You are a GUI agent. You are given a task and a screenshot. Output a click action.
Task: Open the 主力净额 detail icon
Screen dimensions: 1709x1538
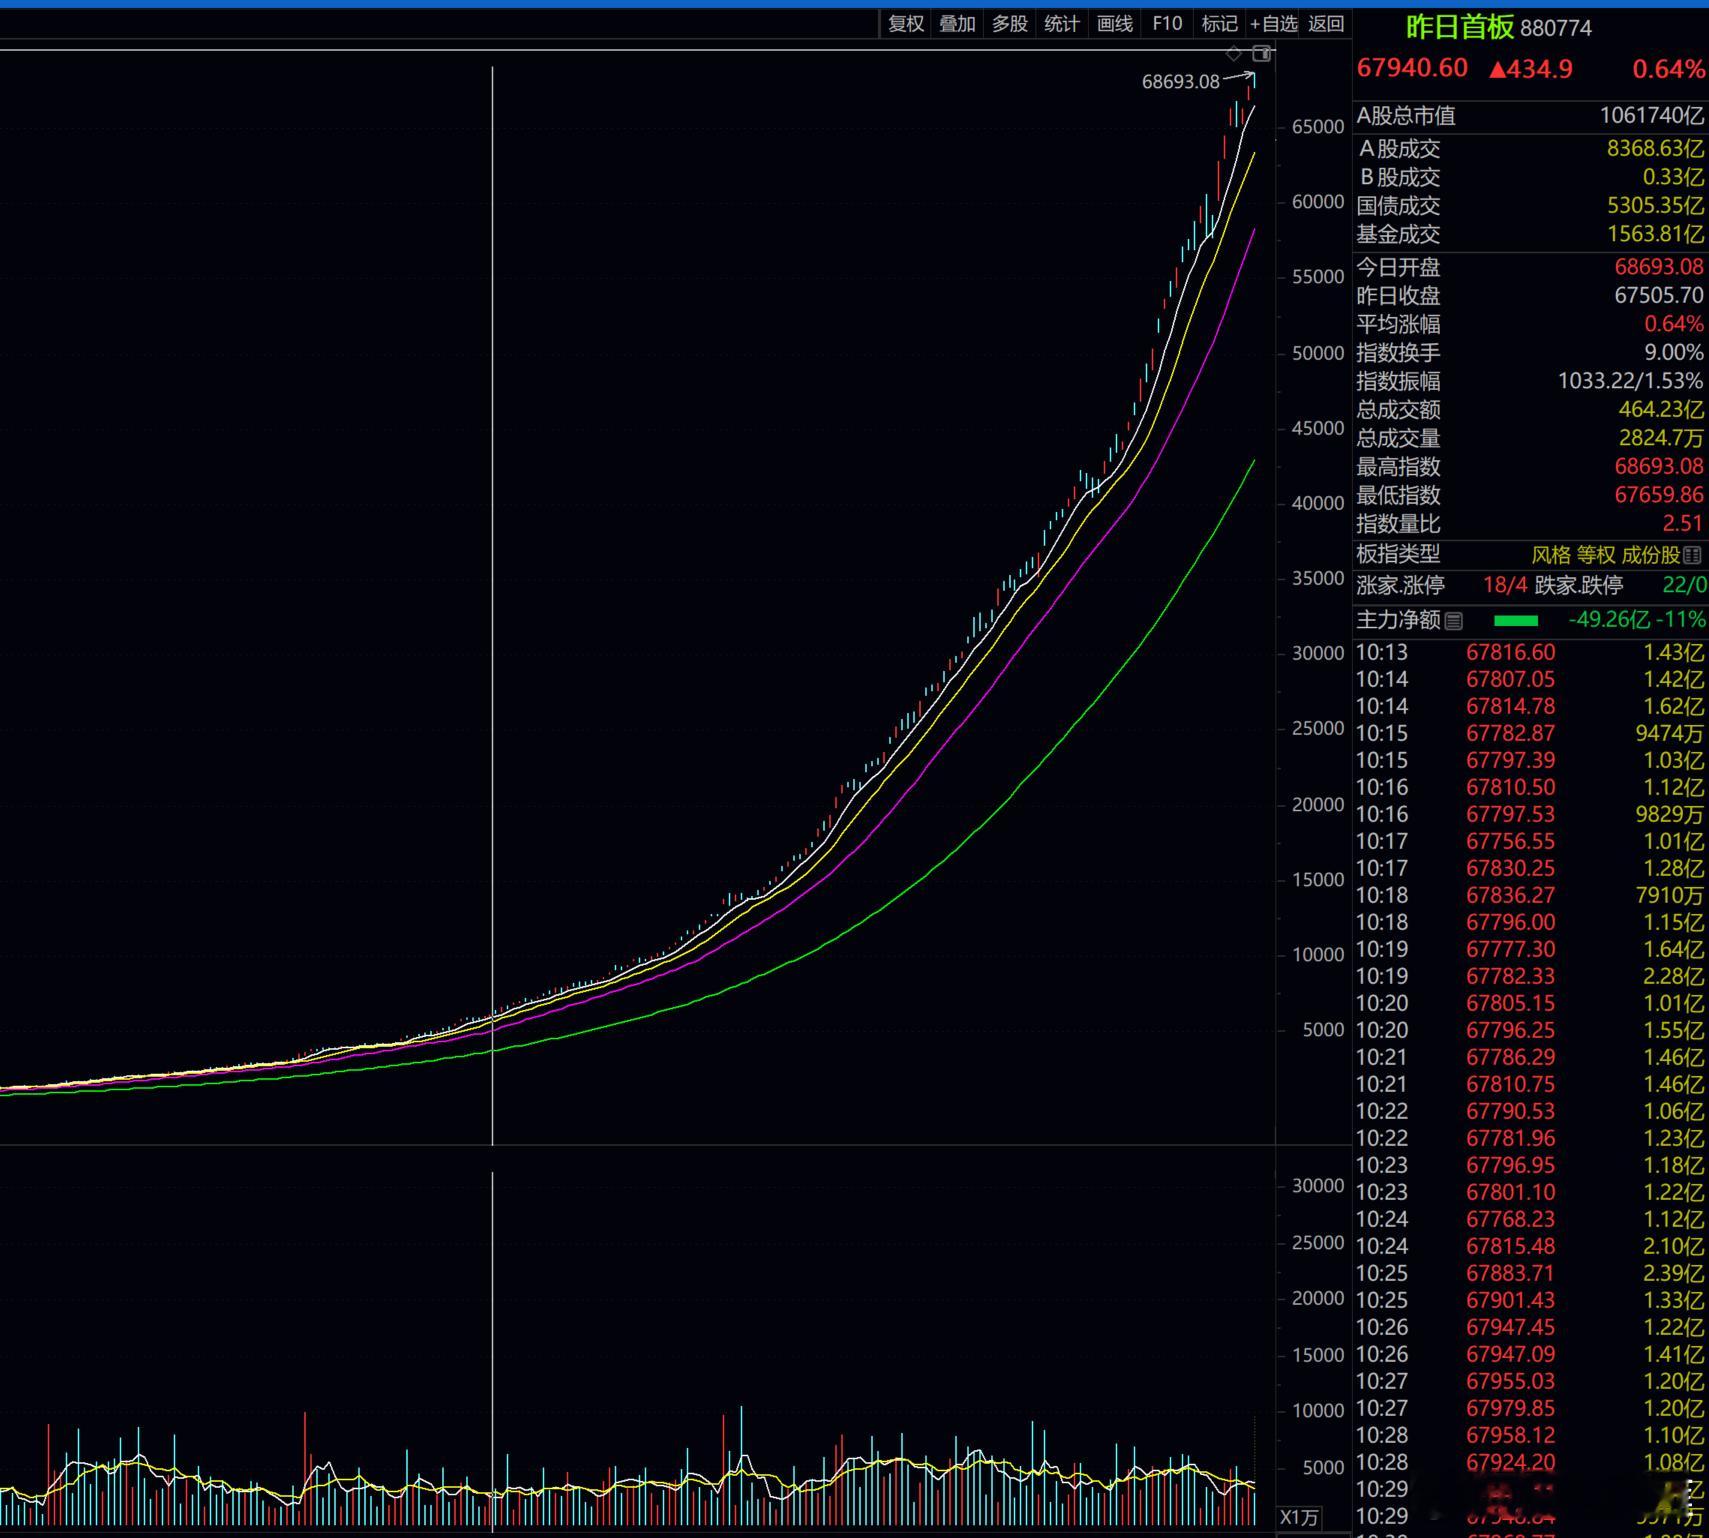1454,621
